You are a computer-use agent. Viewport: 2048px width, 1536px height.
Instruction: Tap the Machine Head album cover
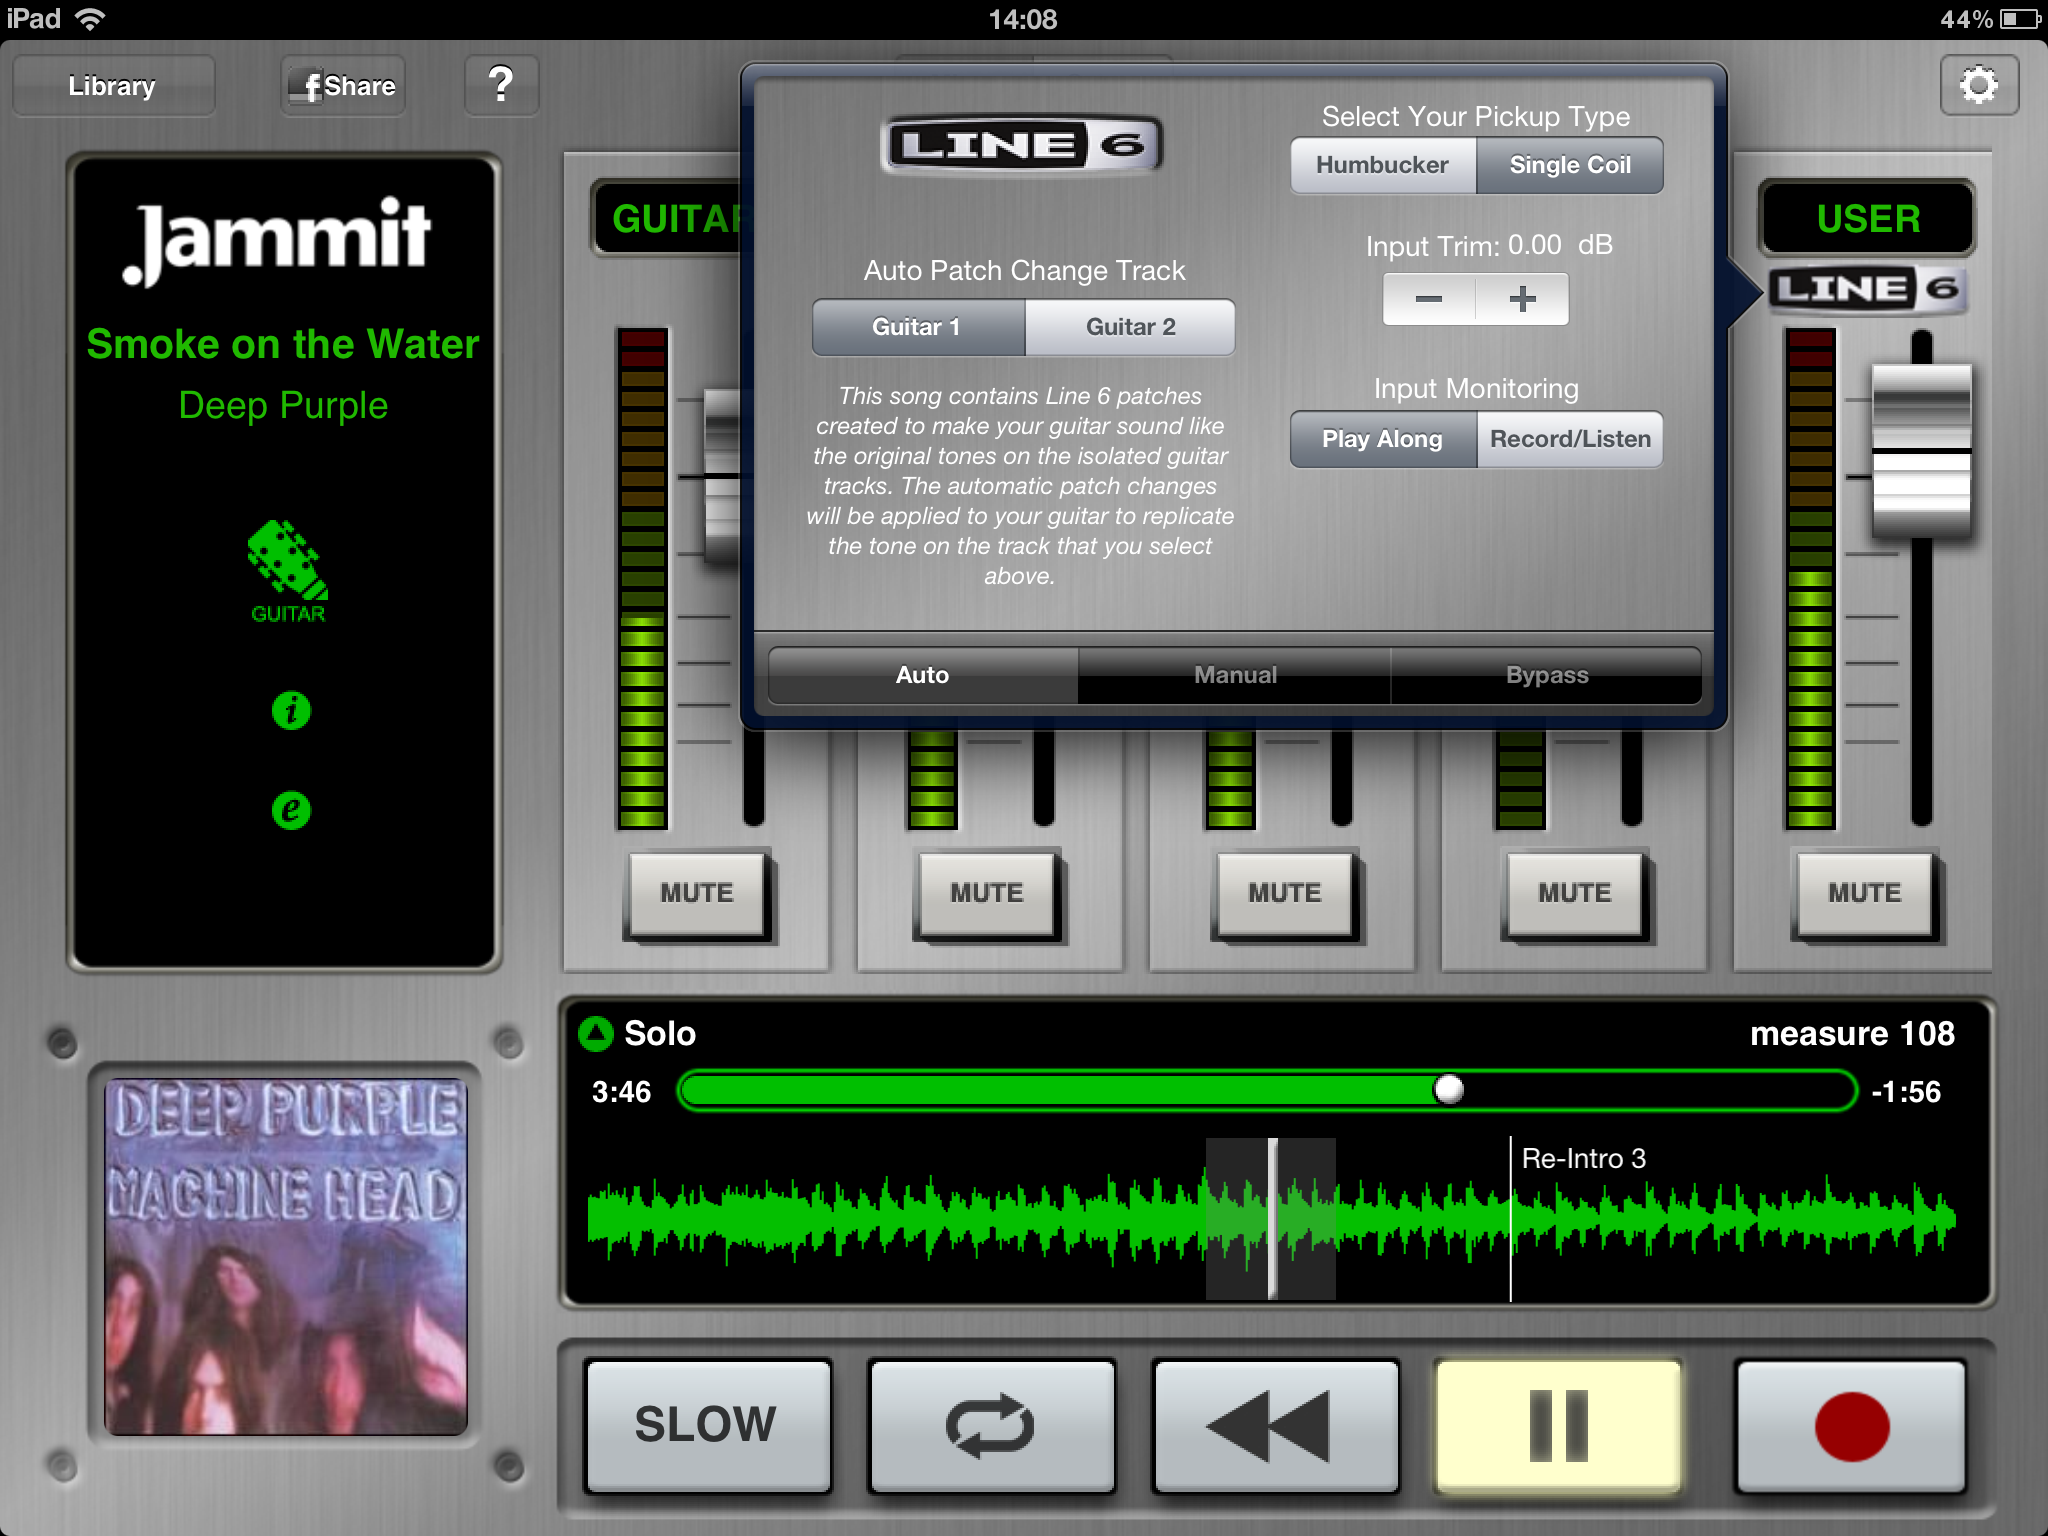[286, 1257]
